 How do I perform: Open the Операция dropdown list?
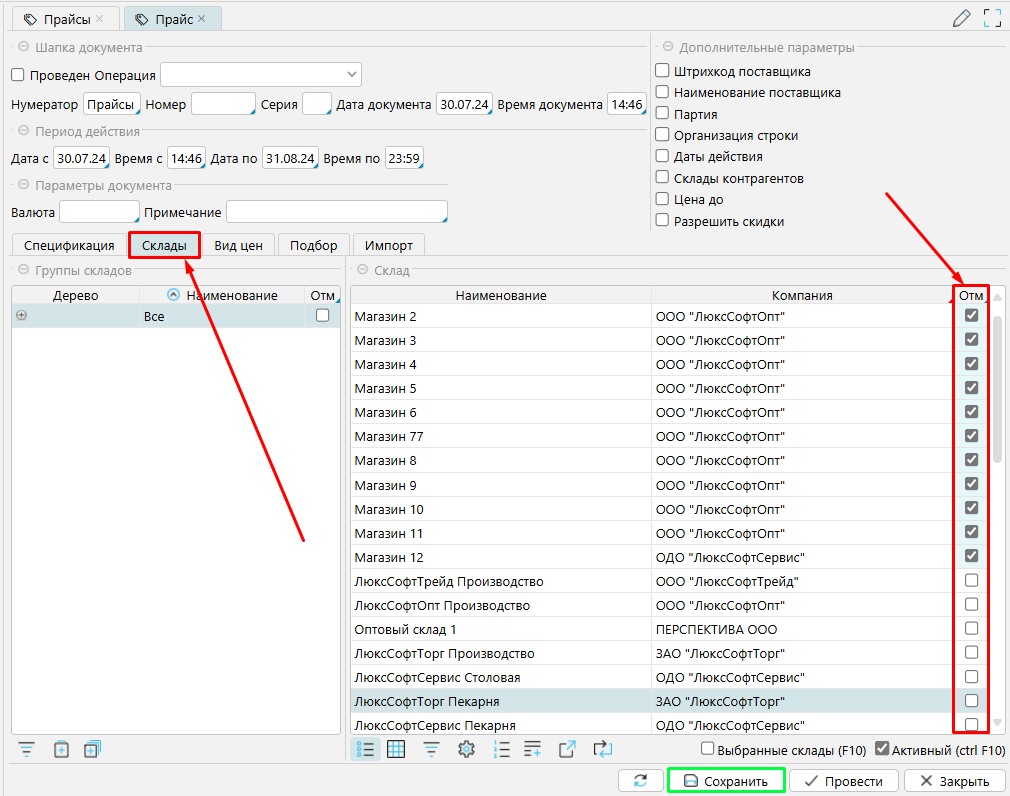click(351, 75)
